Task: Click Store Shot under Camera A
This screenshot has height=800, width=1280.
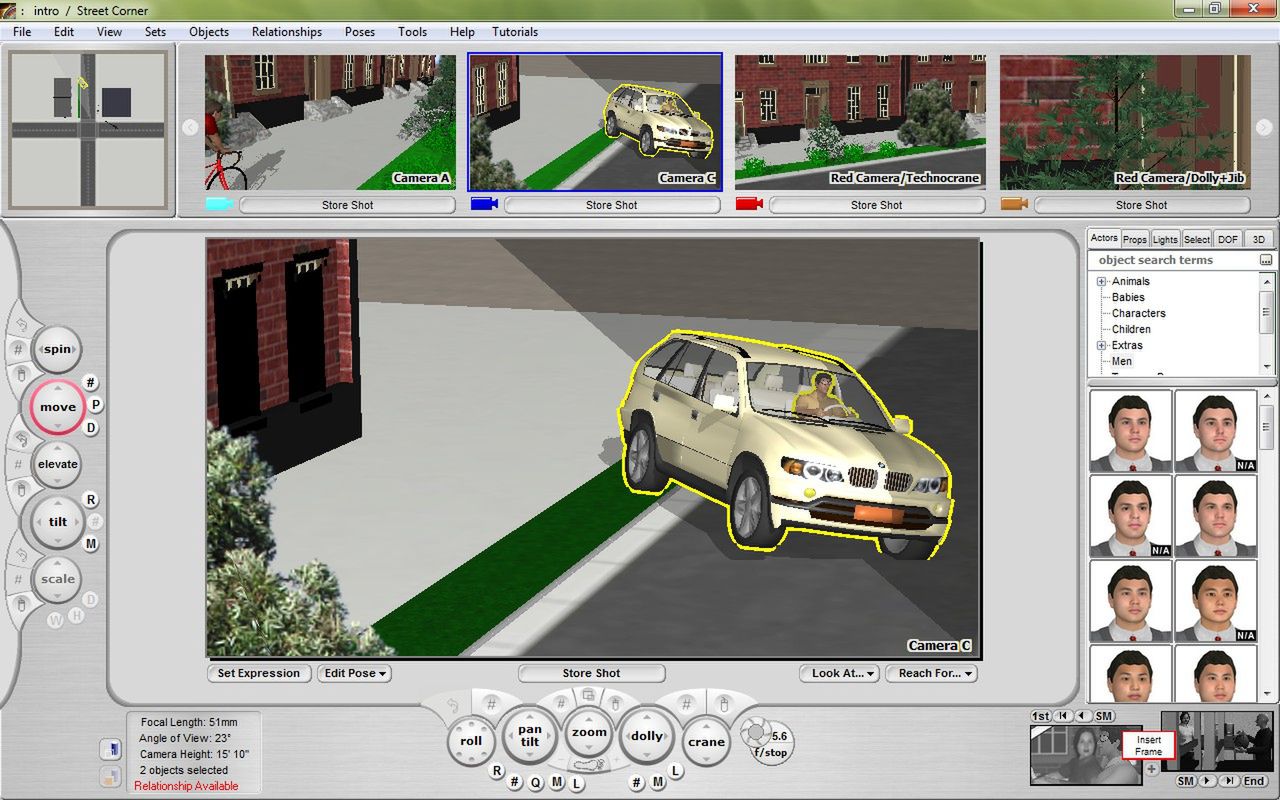Action: [x=347, y=205]
